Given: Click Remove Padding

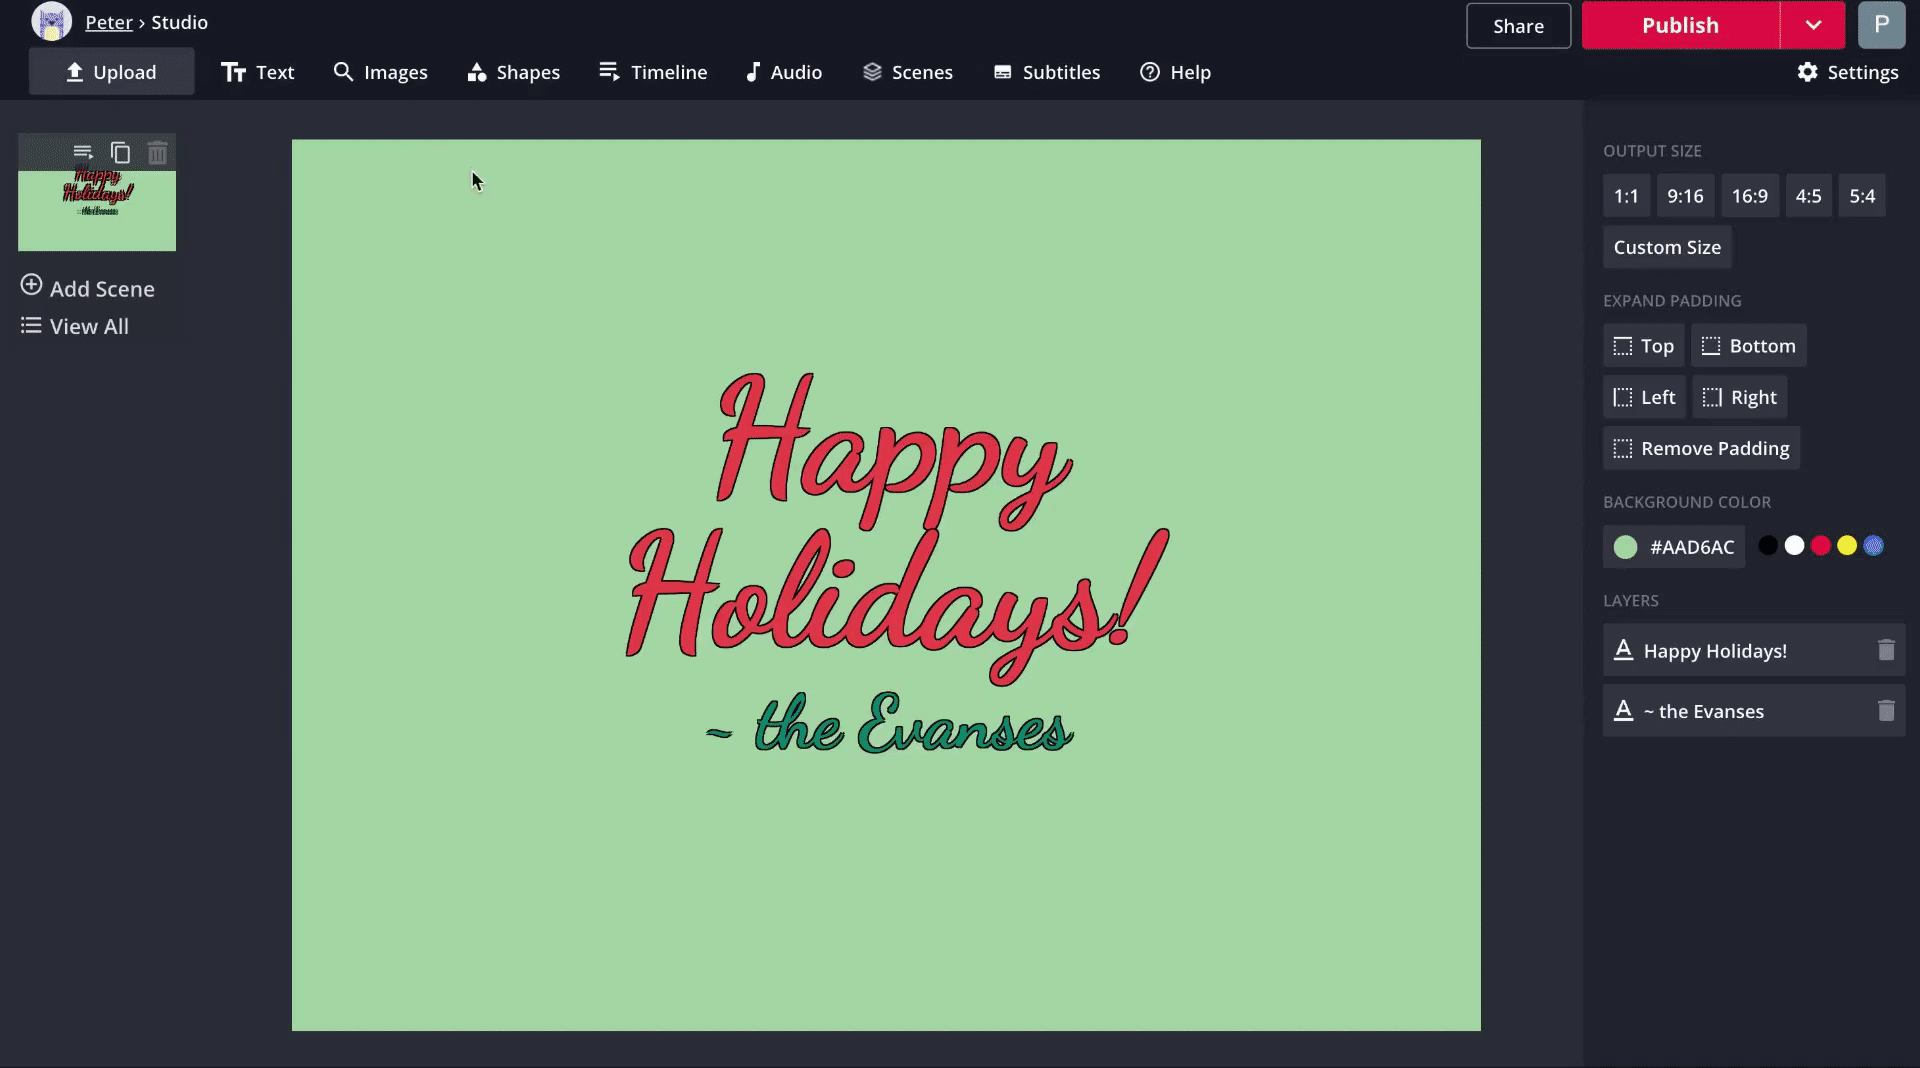Looking at the screenshot, I should 1701,448.
